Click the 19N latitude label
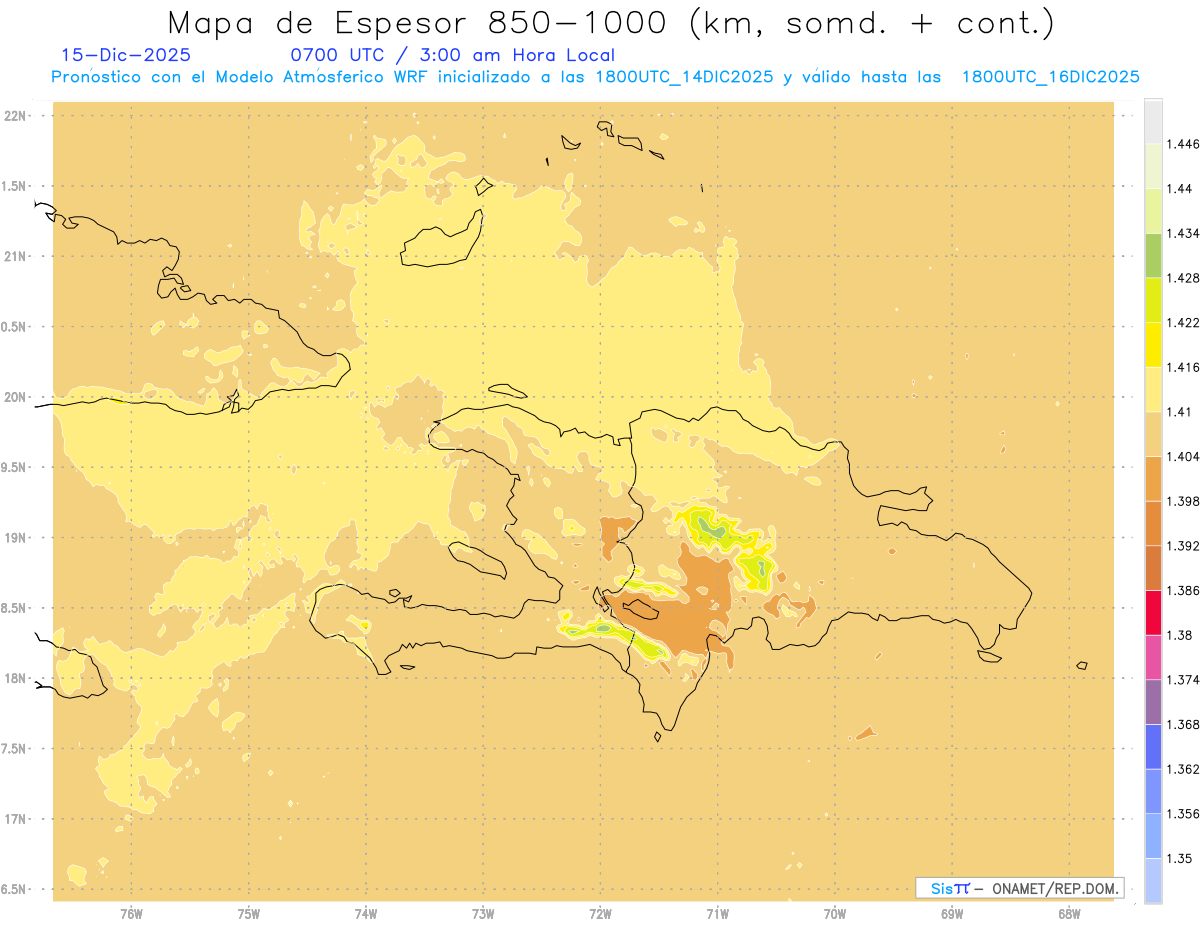Screen dimensions: 1200x927 click(x=15, y=538)
